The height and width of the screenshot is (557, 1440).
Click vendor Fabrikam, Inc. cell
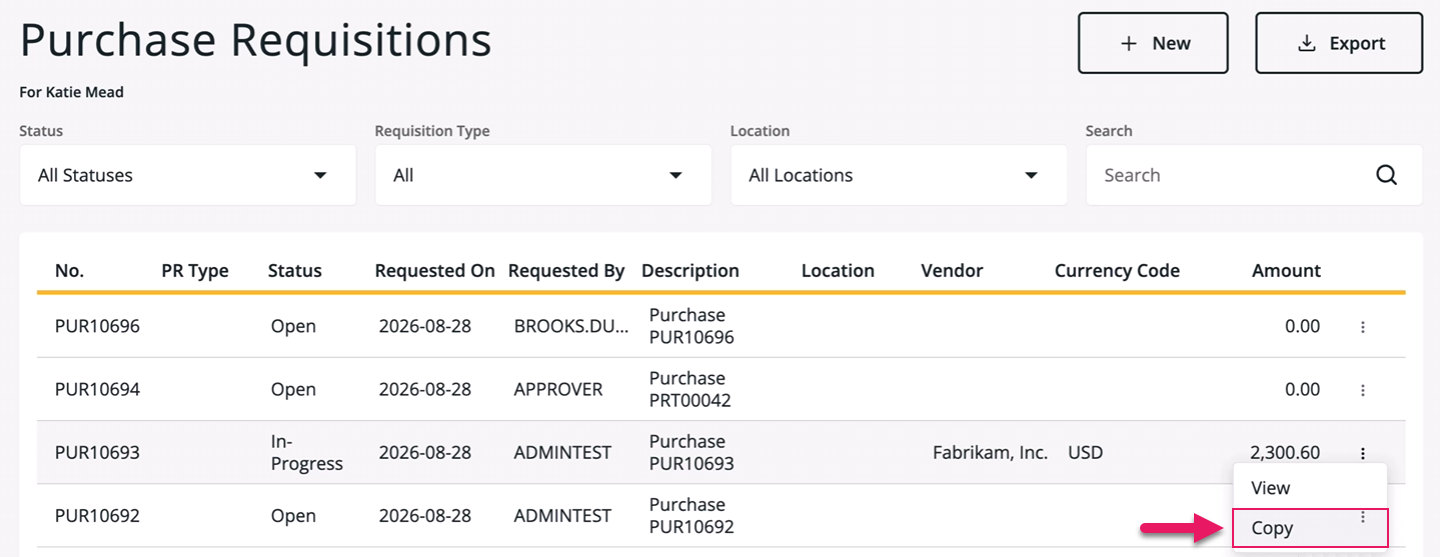(x=990, y=453)
